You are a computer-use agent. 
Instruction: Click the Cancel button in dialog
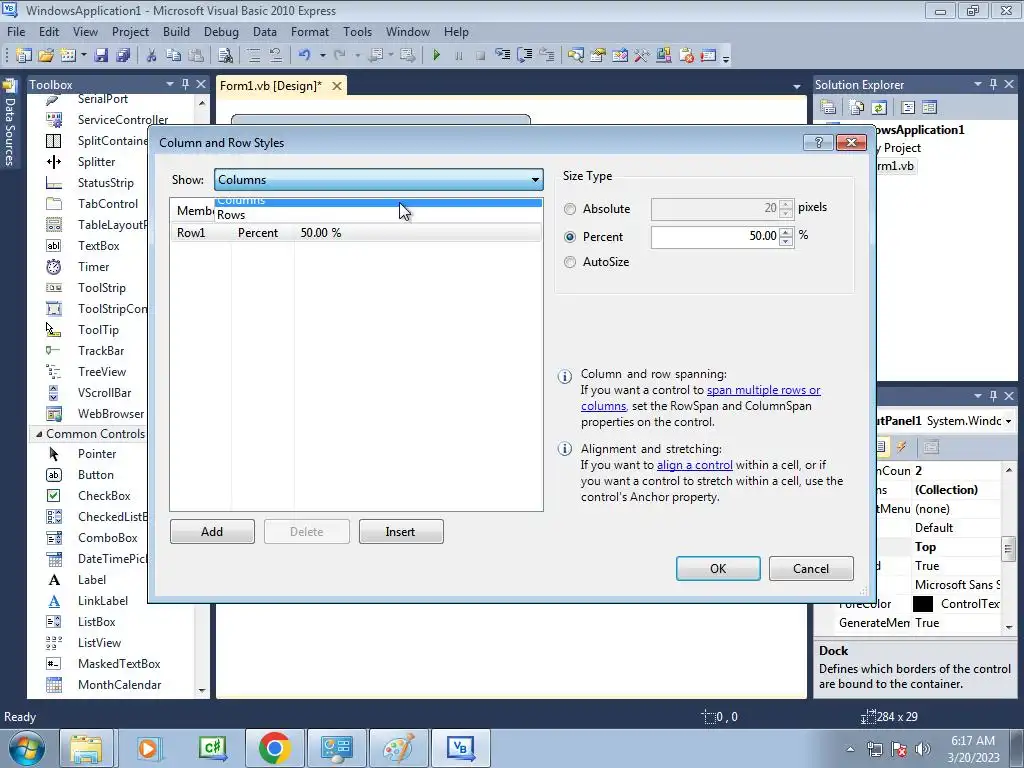(x=811, y=569)
